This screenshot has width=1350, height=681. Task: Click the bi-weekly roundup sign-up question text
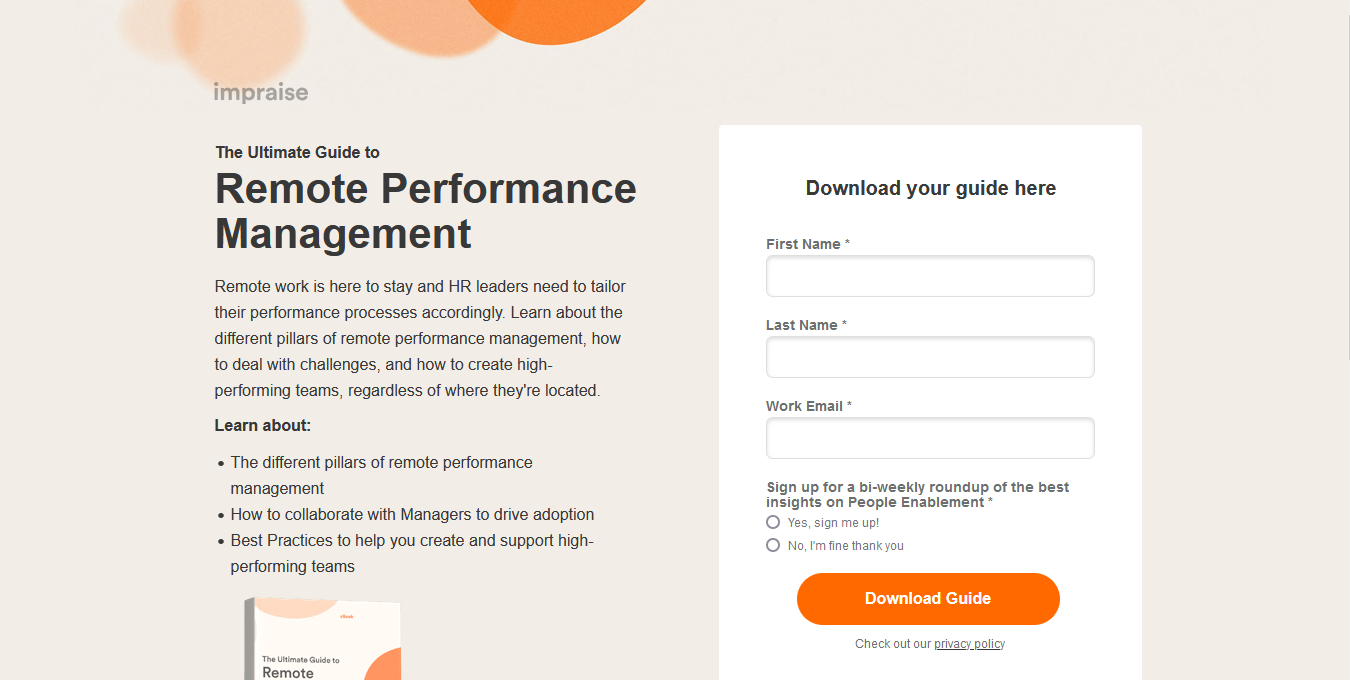[x=918, y=495]
